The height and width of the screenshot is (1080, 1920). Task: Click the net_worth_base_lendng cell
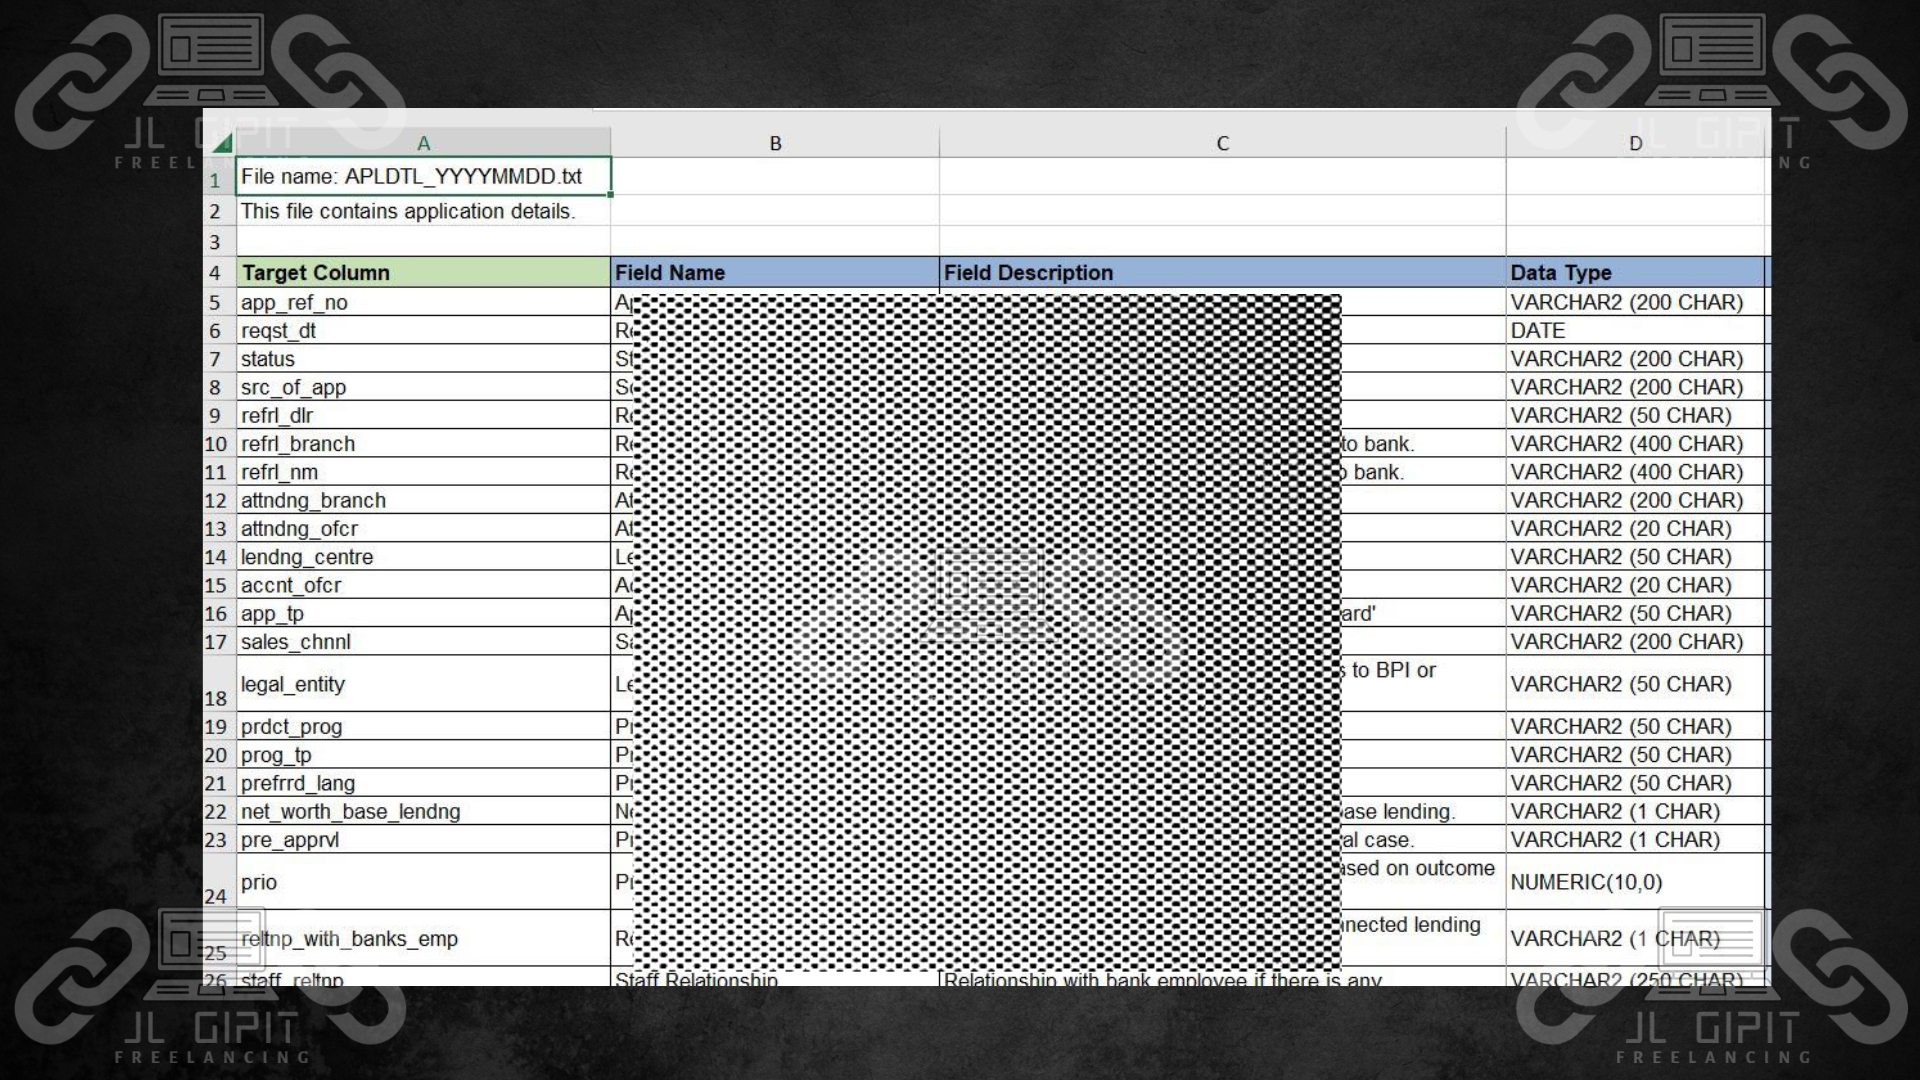tap(423, 812)
